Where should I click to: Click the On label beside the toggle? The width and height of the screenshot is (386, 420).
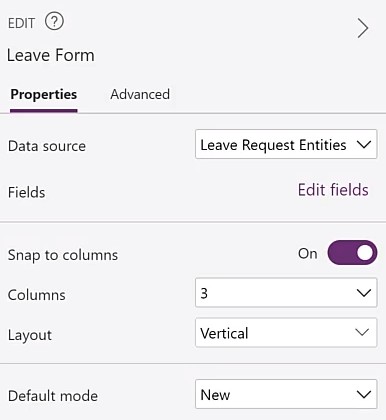click(x=307, y=254)
